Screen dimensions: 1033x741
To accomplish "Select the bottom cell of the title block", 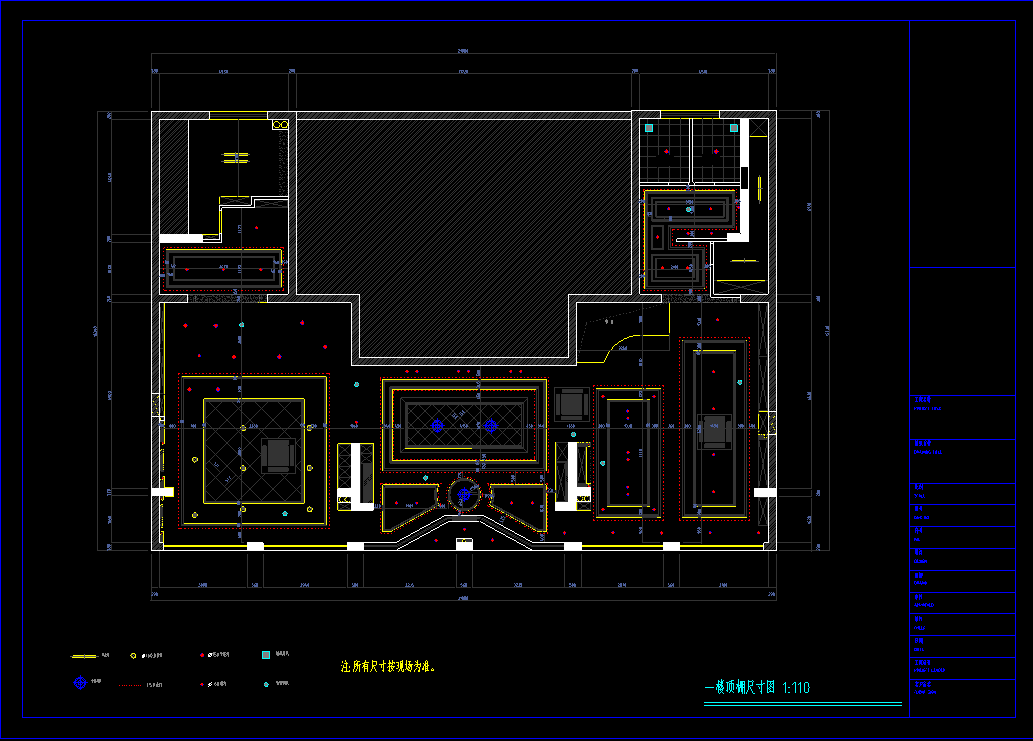I will click(x=962, y=690).
